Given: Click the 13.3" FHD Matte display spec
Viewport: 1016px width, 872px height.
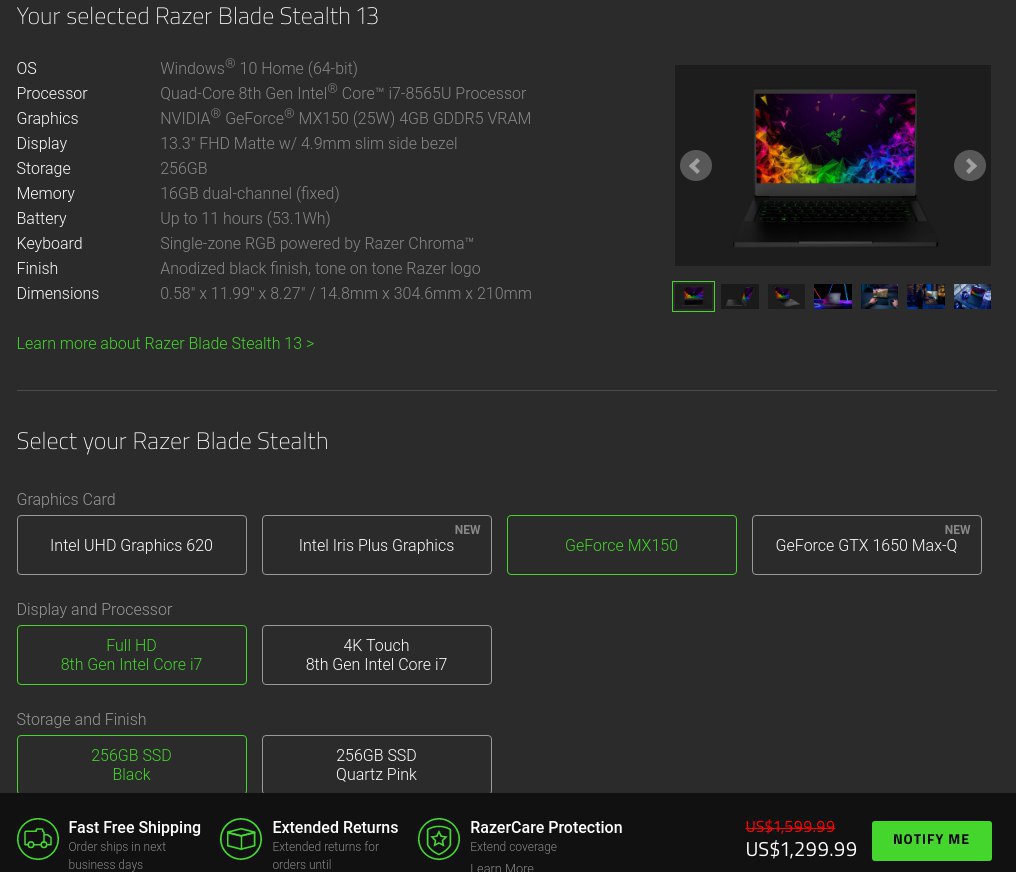Looking at the screenshot, I should click(x=308, y=143).
